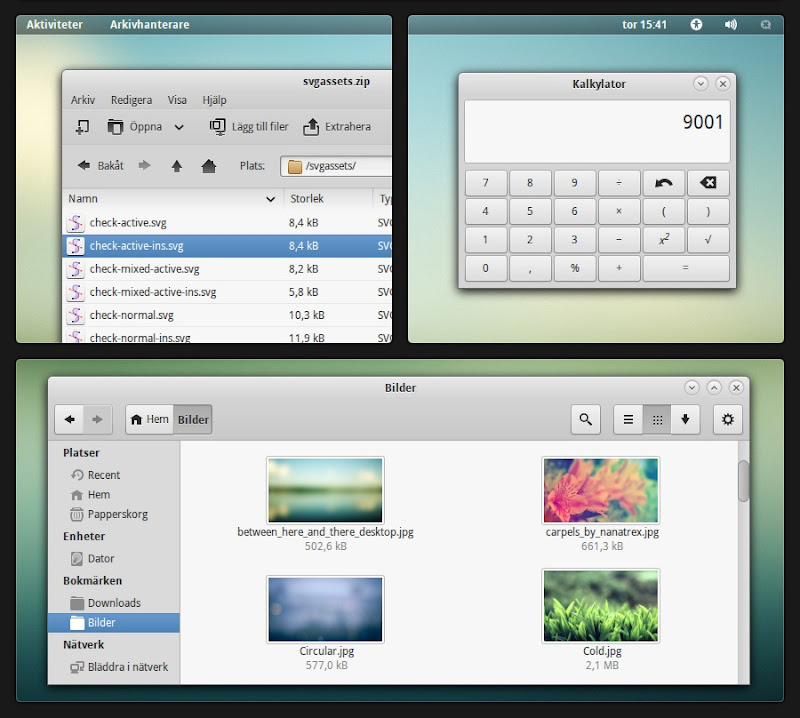Click the x squared button in Kalkylator

tap(663, 240)
